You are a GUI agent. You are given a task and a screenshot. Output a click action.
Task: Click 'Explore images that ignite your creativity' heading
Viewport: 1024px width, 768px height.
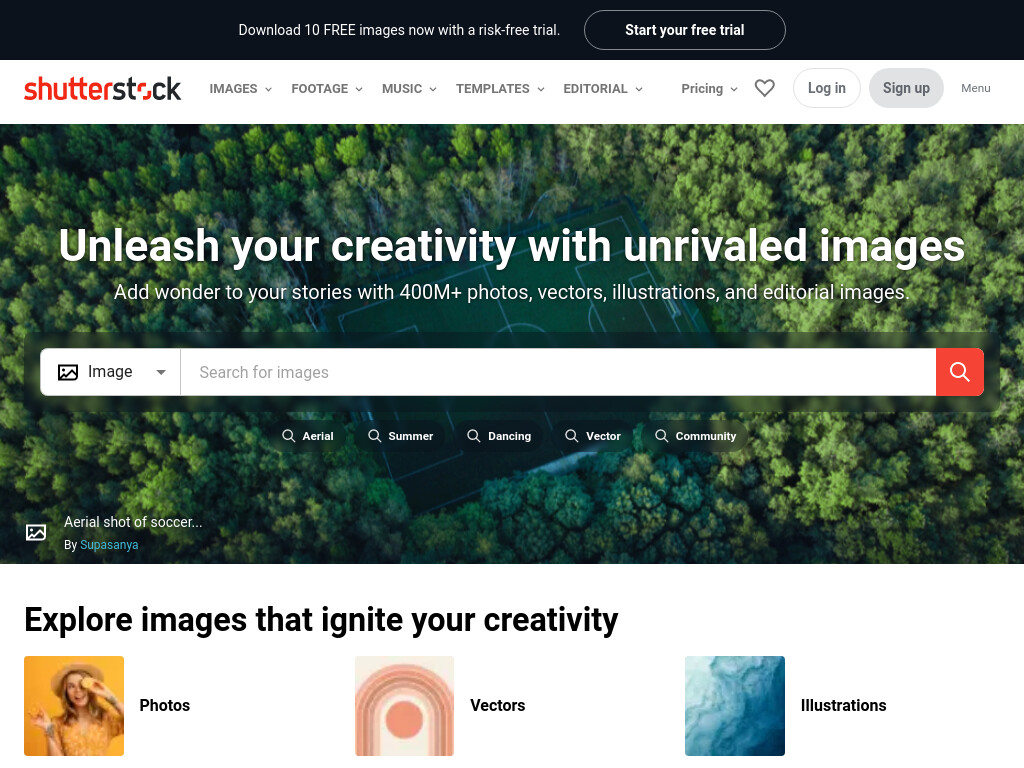coord(321,620)
